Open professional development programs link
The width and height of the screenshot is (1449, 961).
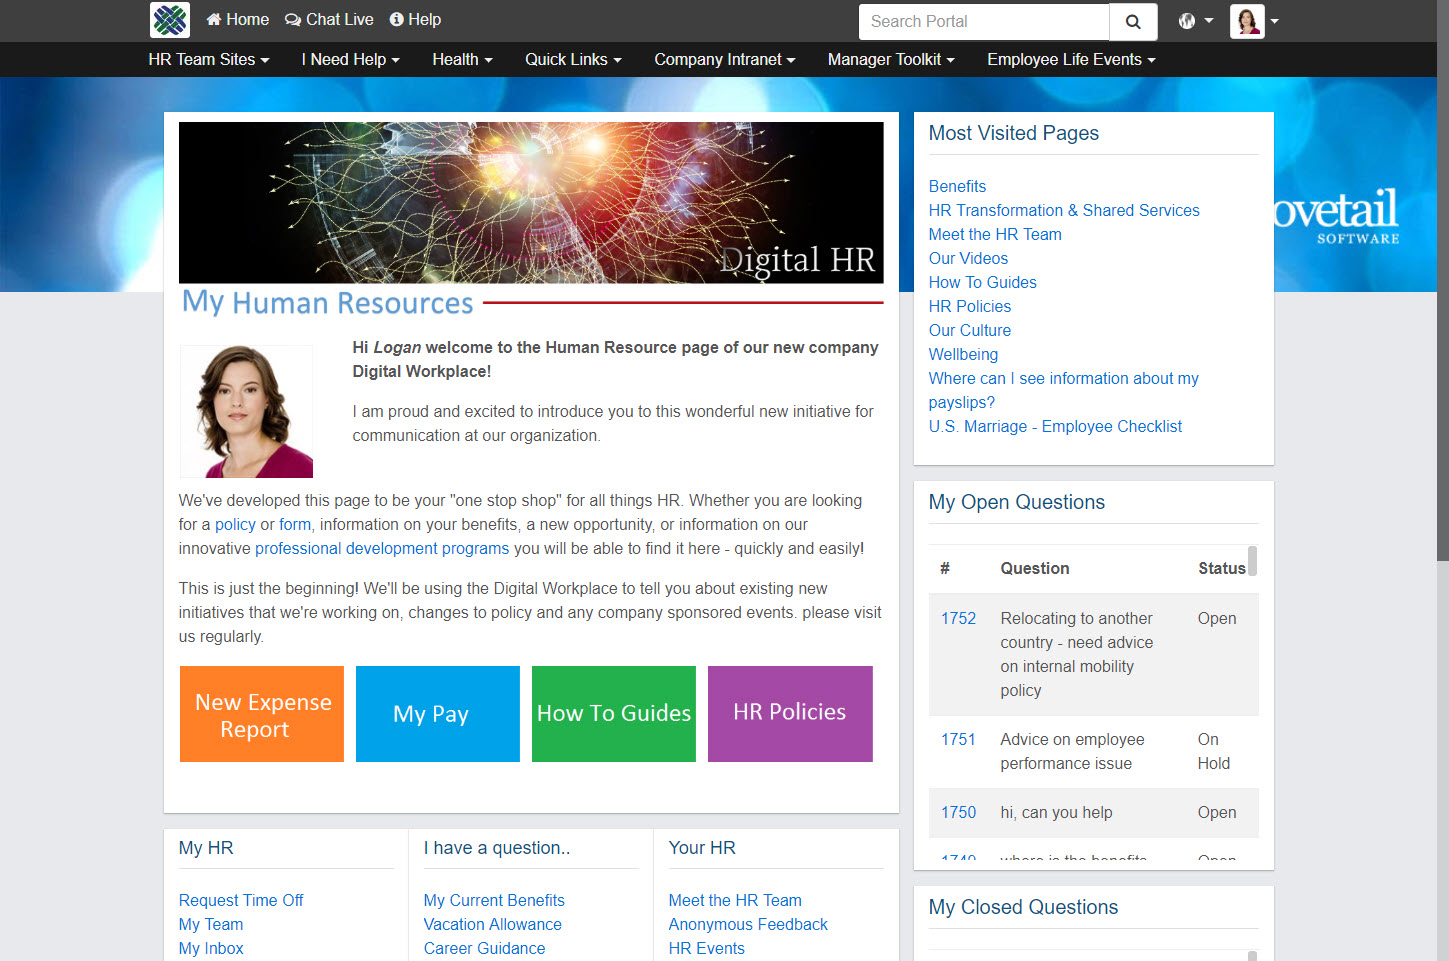[382, 549]
